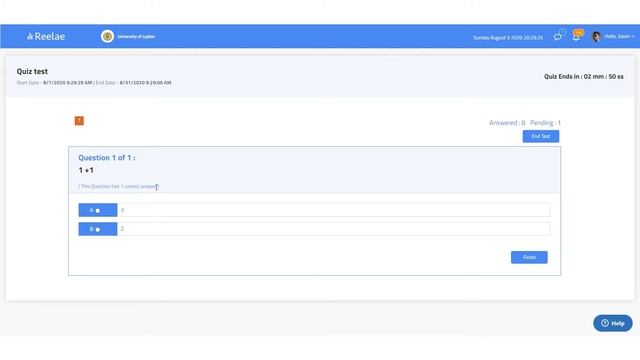The width and height of the screenshot is (640, 360).
Task: Select answer option B radio button
Action: 98,229
